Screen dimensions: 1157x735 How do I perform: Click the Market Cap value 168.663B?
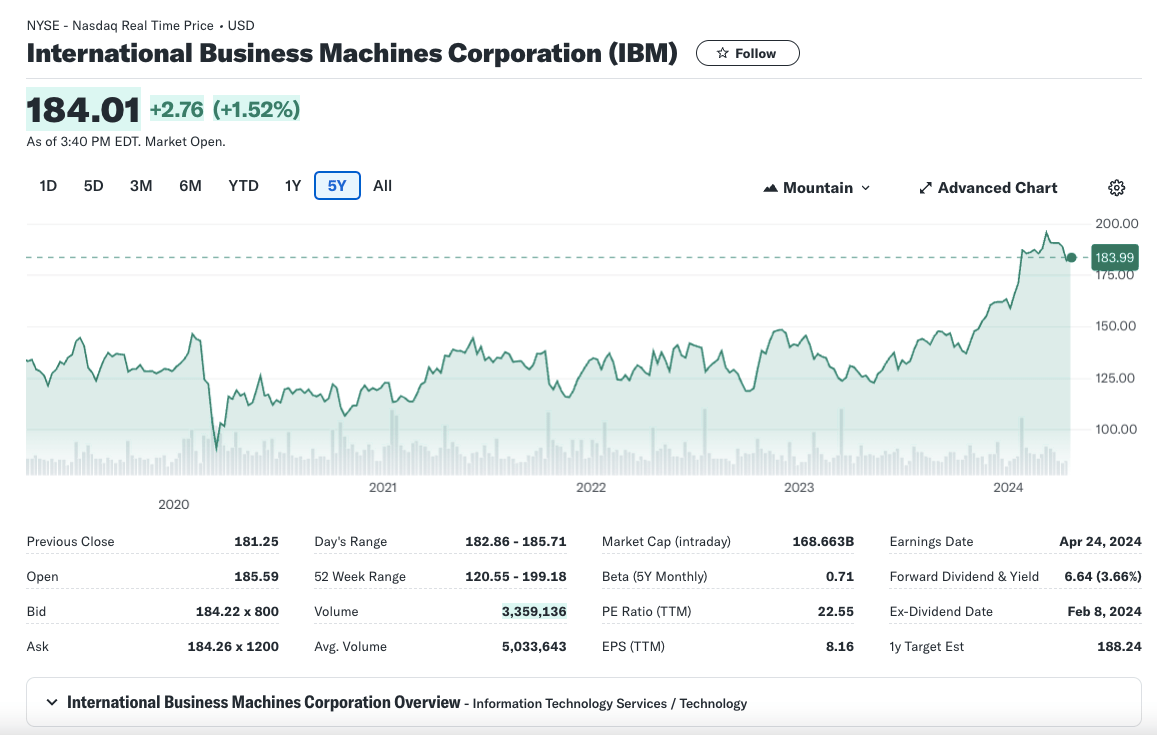tap(823, 541)
